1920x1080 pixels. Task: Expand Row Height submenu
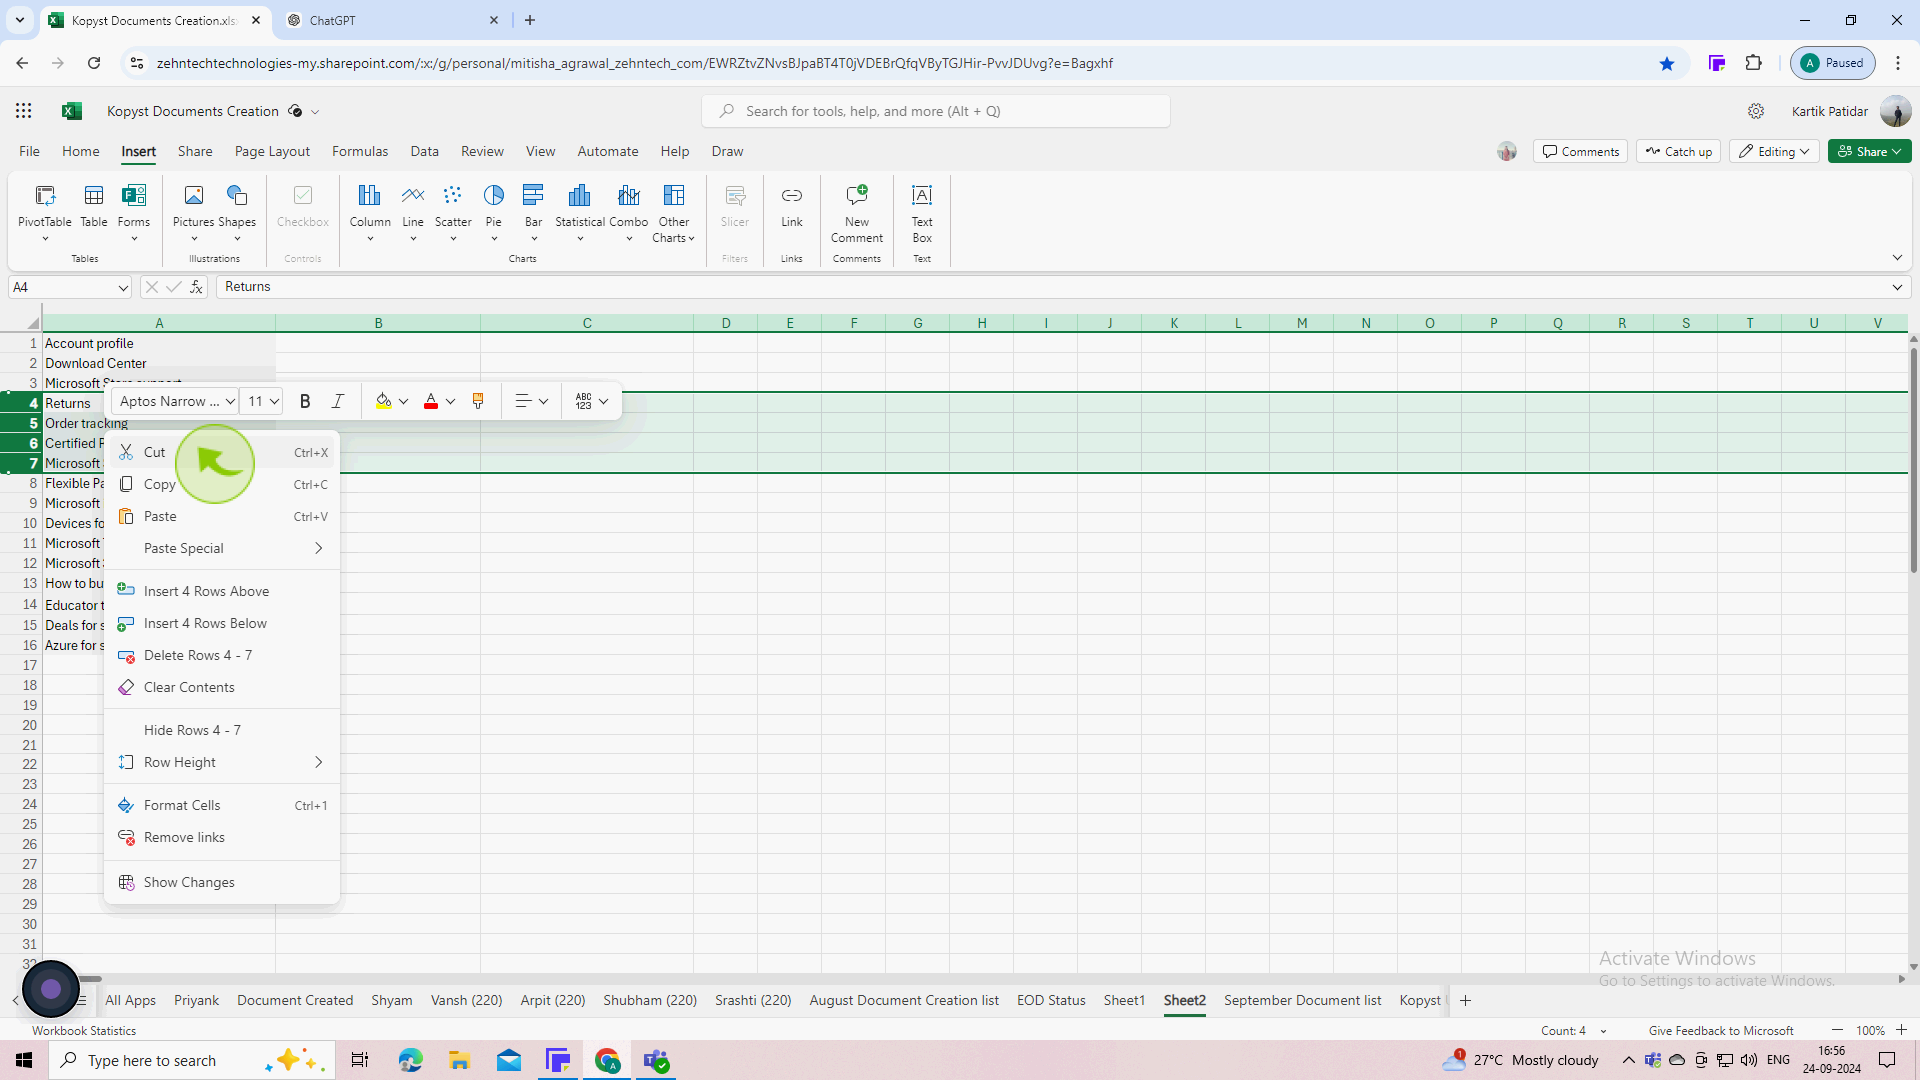click(221, 762)
